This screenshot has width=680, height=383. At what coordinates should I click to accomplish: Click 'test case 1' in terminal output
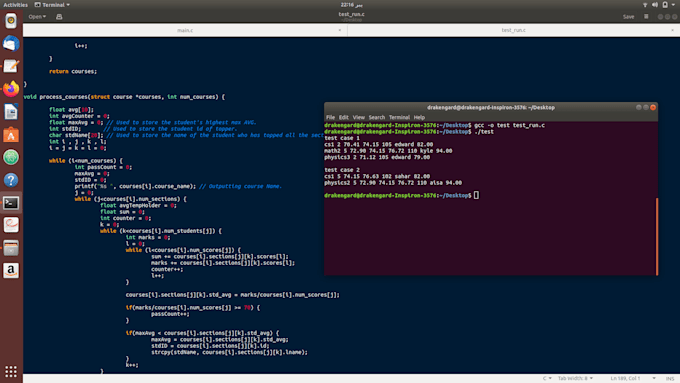(342, 138)
